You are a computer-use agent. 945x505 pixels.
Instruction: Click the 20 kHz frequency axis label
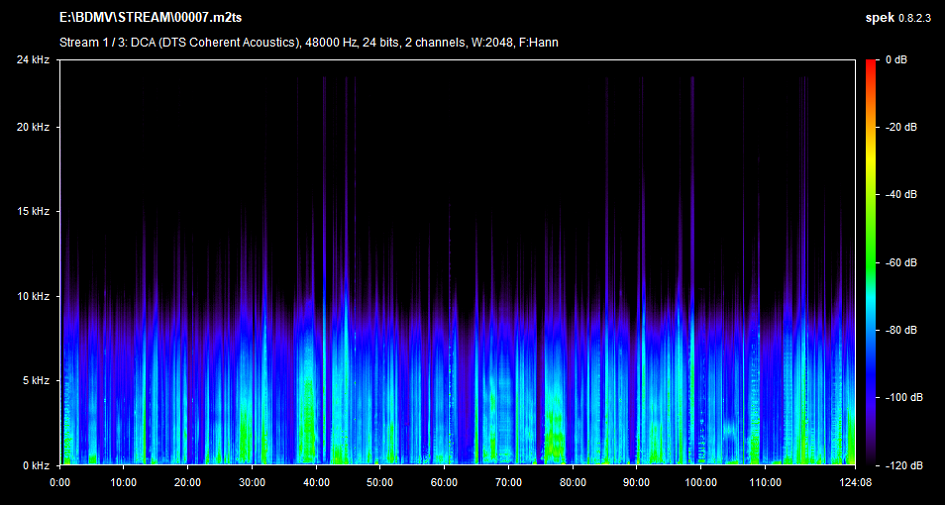pos(33,128)
